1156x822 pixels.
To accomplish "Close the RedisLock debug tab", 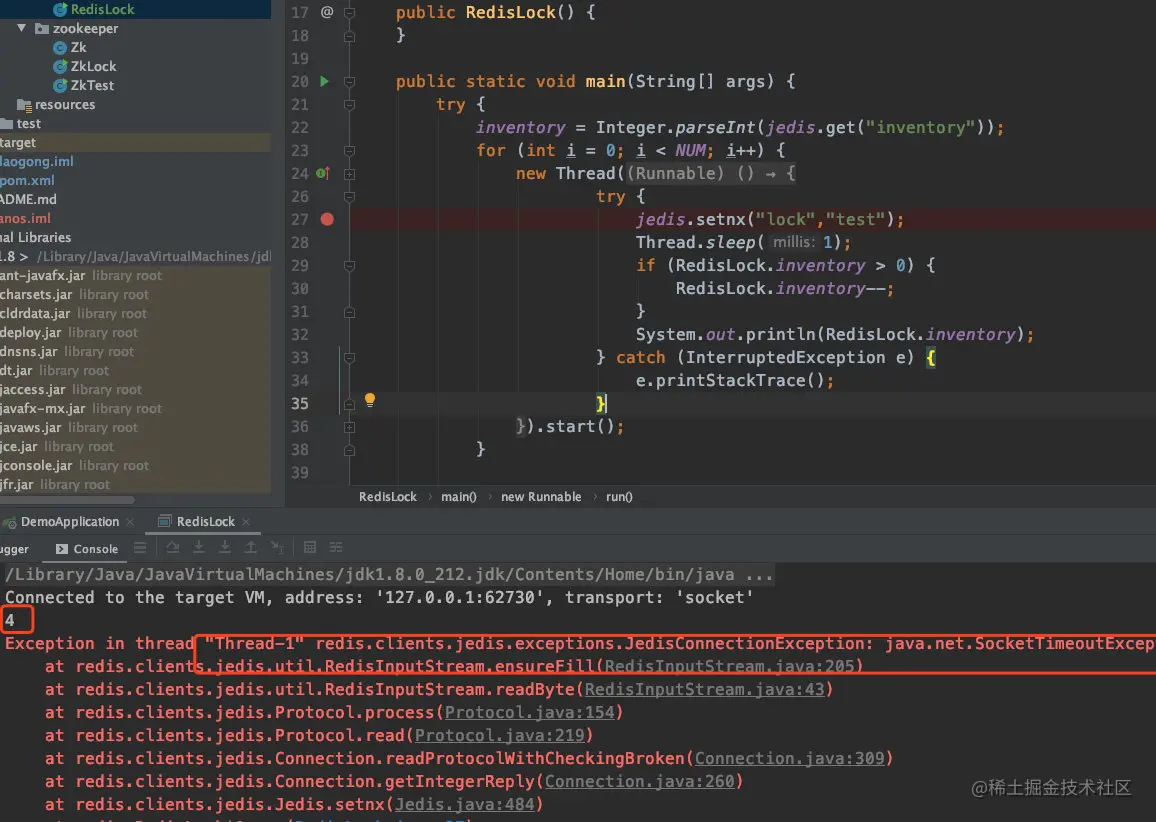I will point(246,522).
